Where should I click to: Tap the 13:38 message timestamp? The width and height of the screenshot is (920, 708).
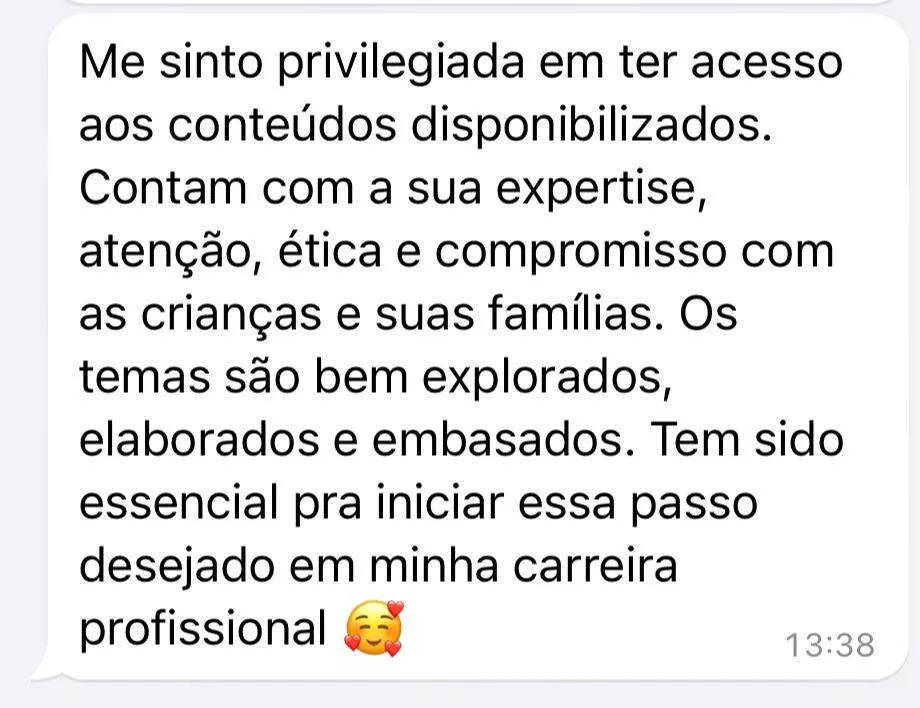click(830, 645)
